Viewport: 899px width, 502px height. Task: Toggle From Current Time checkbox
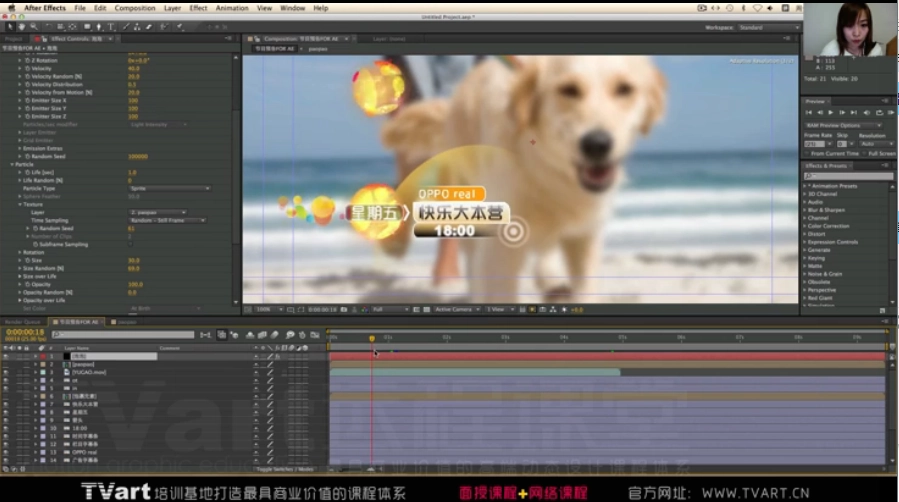pos(807,154)
